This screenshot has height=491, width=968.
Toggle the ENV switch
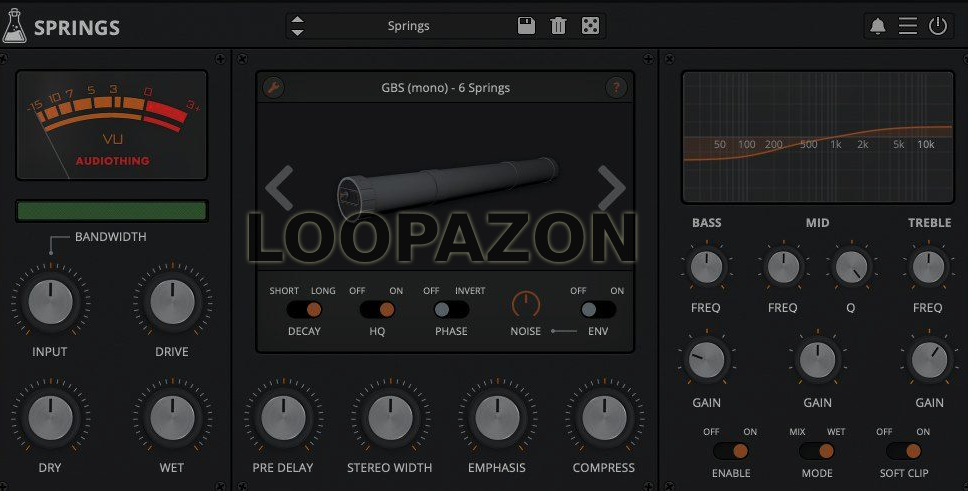(x=598, y=309)
